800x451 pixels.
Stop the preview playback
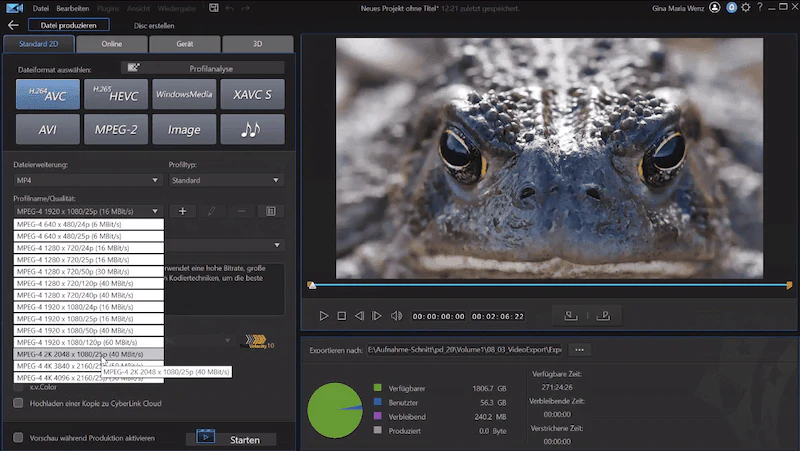pyautogui.click(x=342, y=316)
